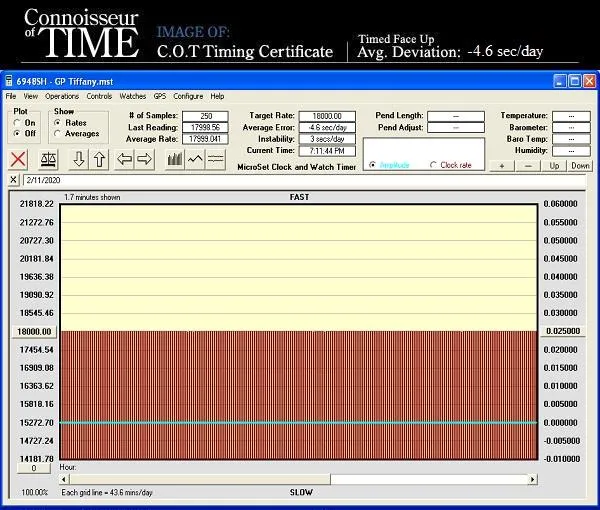Image resolution: width=600 pixels, height=510 pixels.
Task: Click the Pend Adjust field
Action: pos(456,127)
